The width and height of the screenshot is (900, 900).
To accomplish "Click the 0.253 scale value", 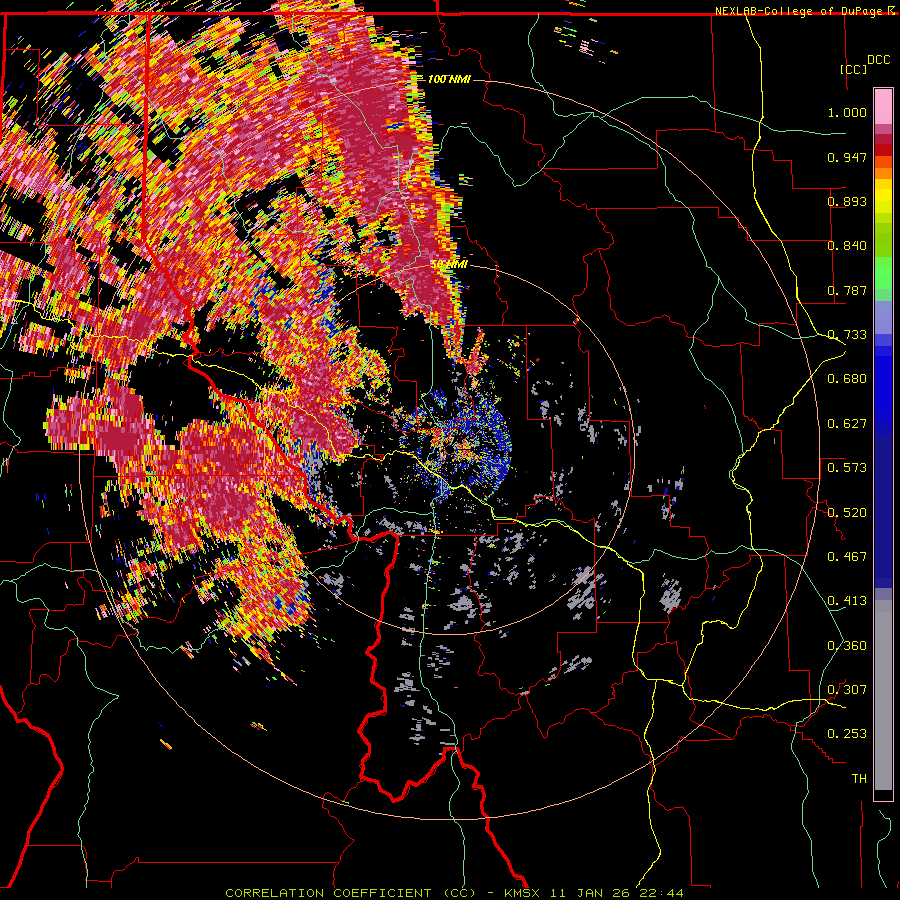I will (x=847, y=734).
